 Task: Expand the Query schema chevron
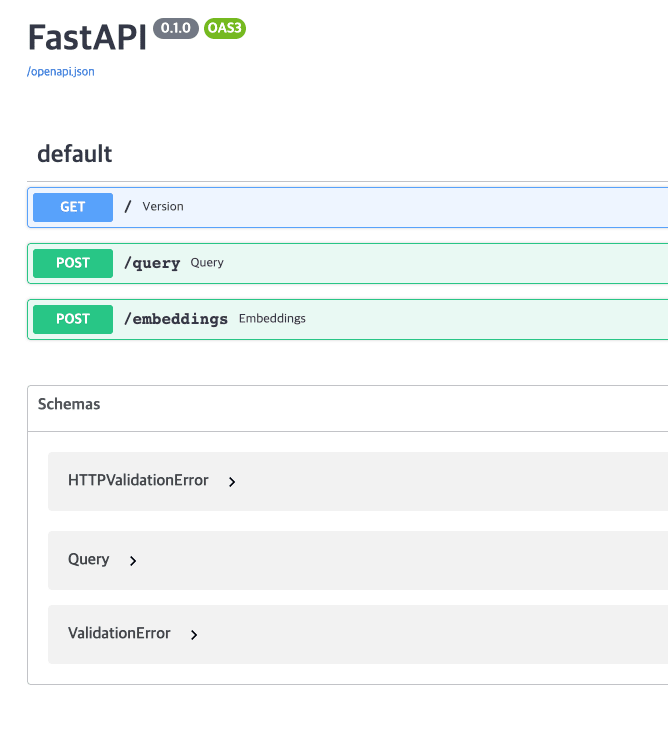pos(133,560)
